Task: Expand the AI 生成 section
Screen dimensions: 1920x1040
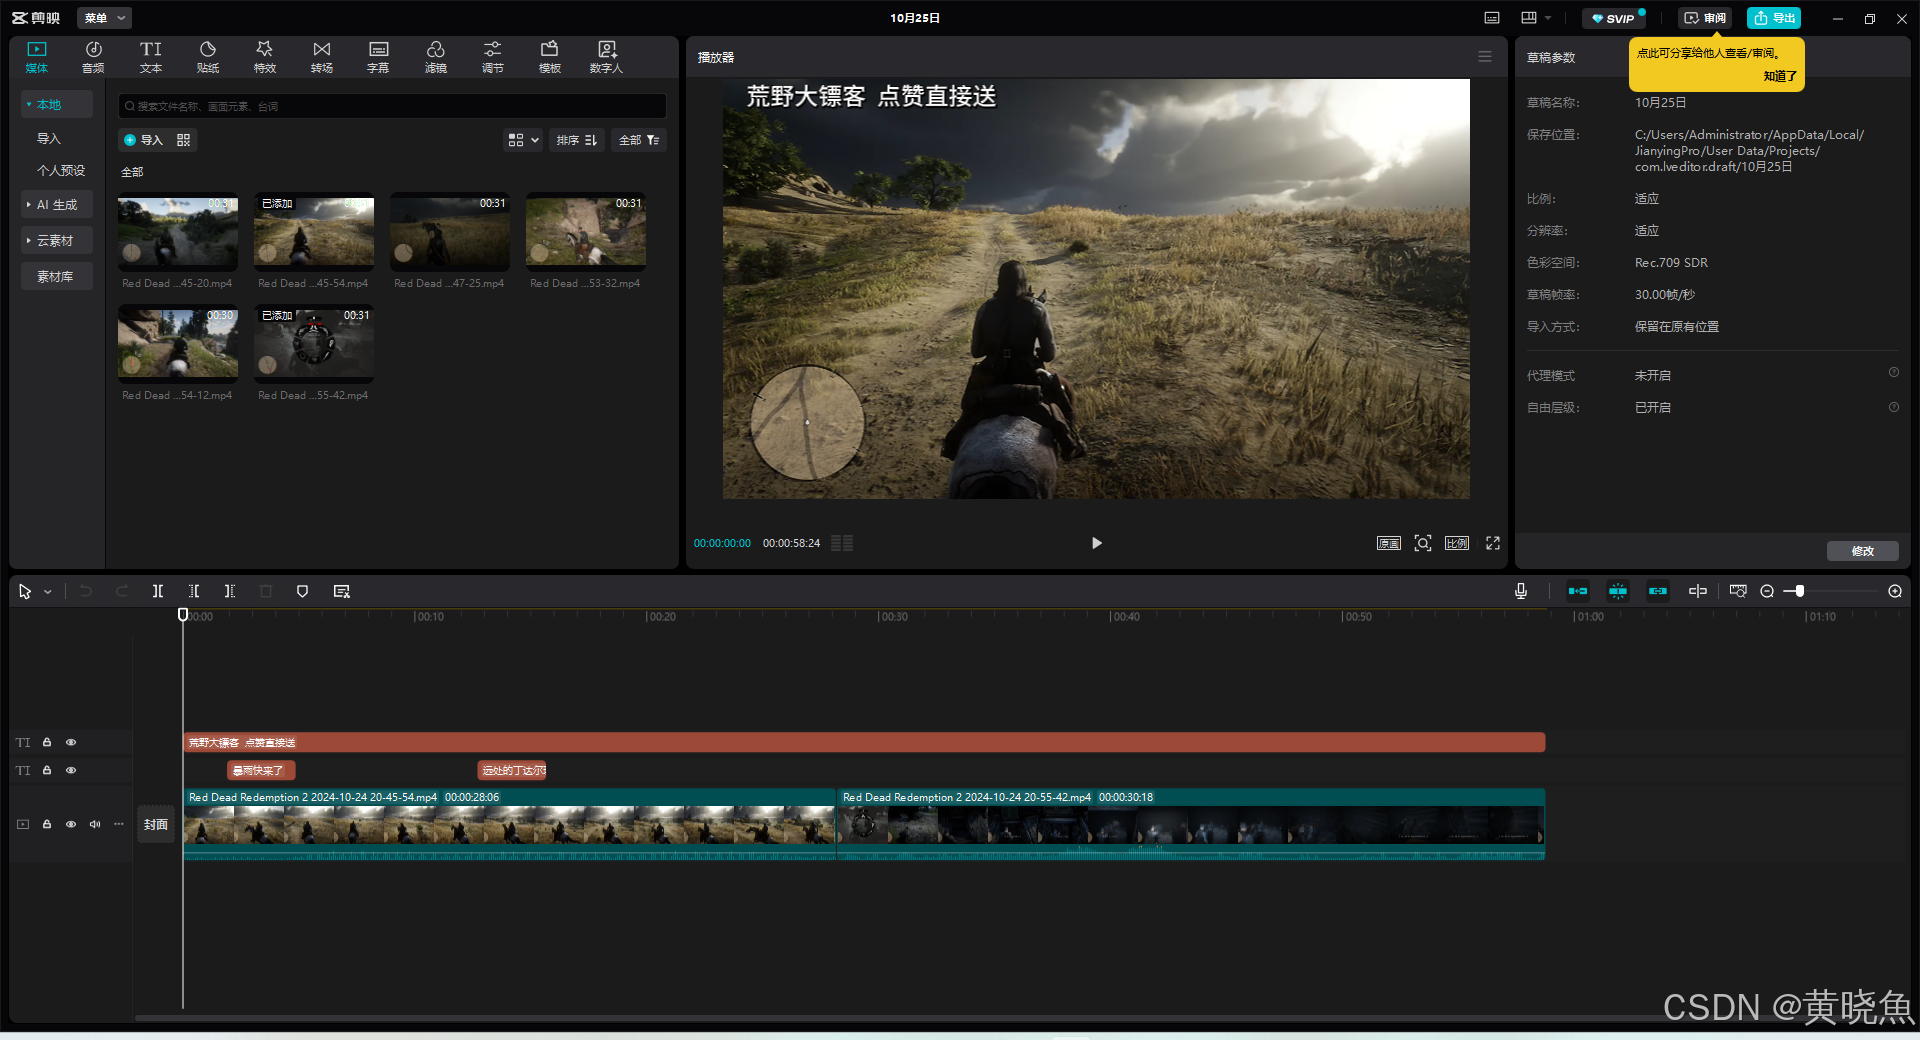Action: [57, 204]
